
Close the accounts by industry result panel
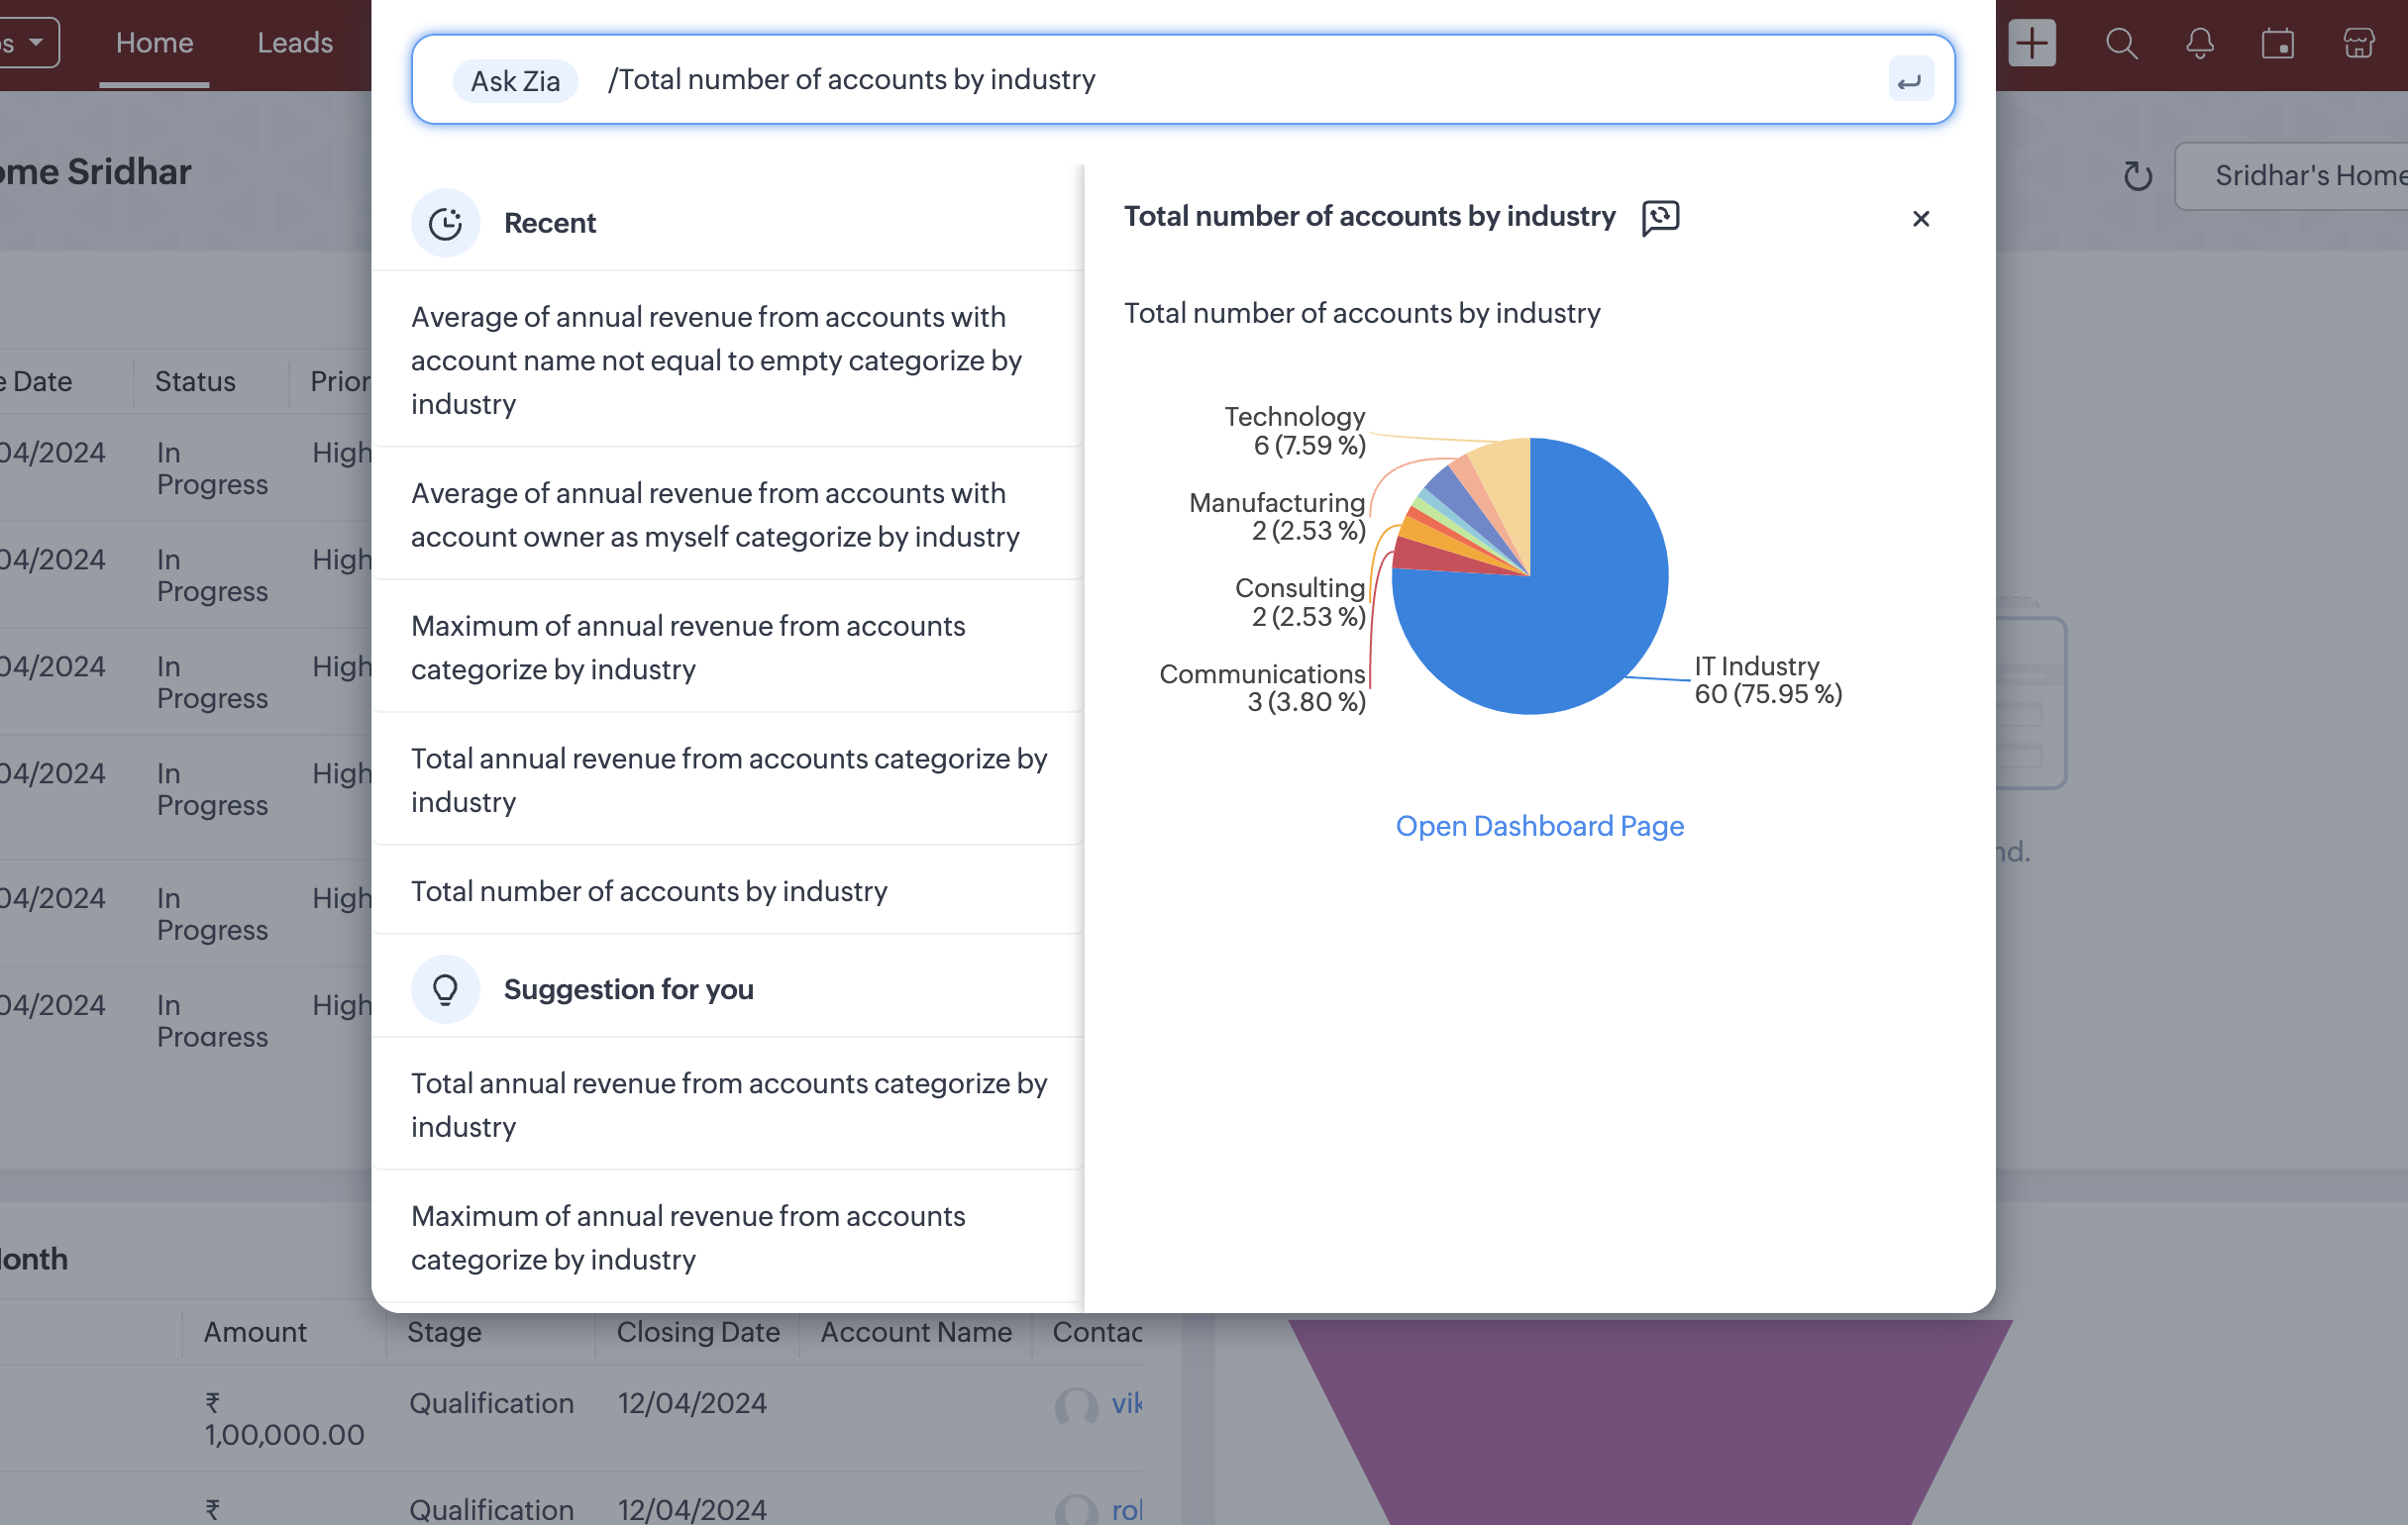click(1920, 219)
